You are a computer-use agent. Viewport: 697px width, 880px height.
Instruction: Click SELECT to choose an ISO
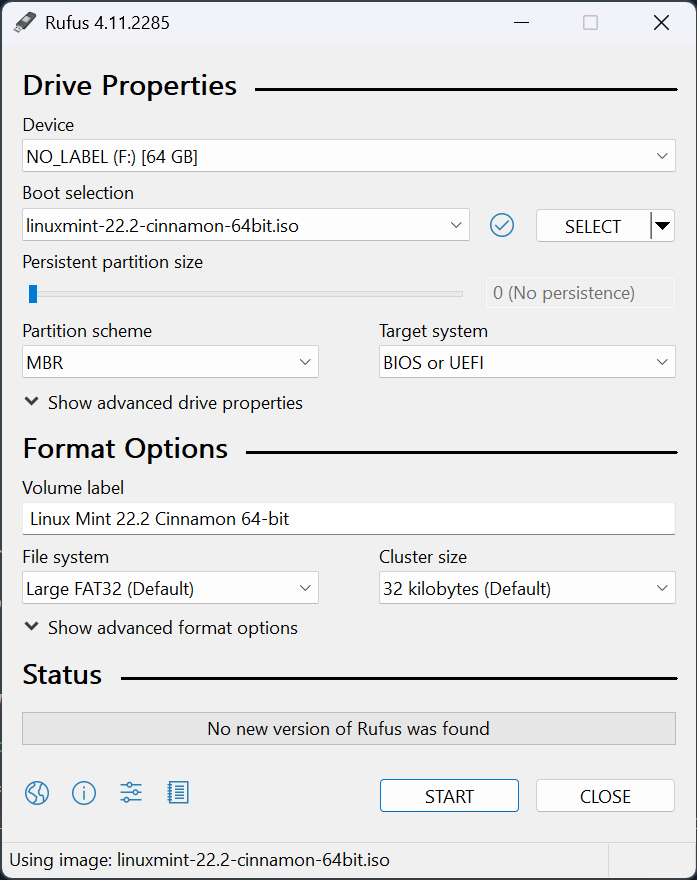[x=593, y=226]
